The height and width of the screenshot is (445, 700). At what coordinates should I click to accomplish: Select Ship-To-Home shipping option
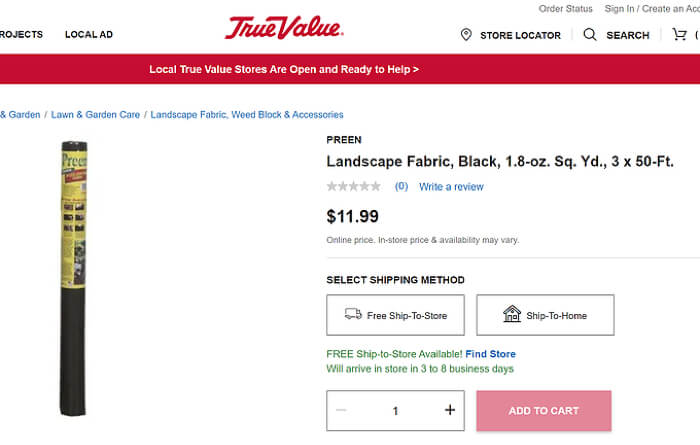click(545, 315)
